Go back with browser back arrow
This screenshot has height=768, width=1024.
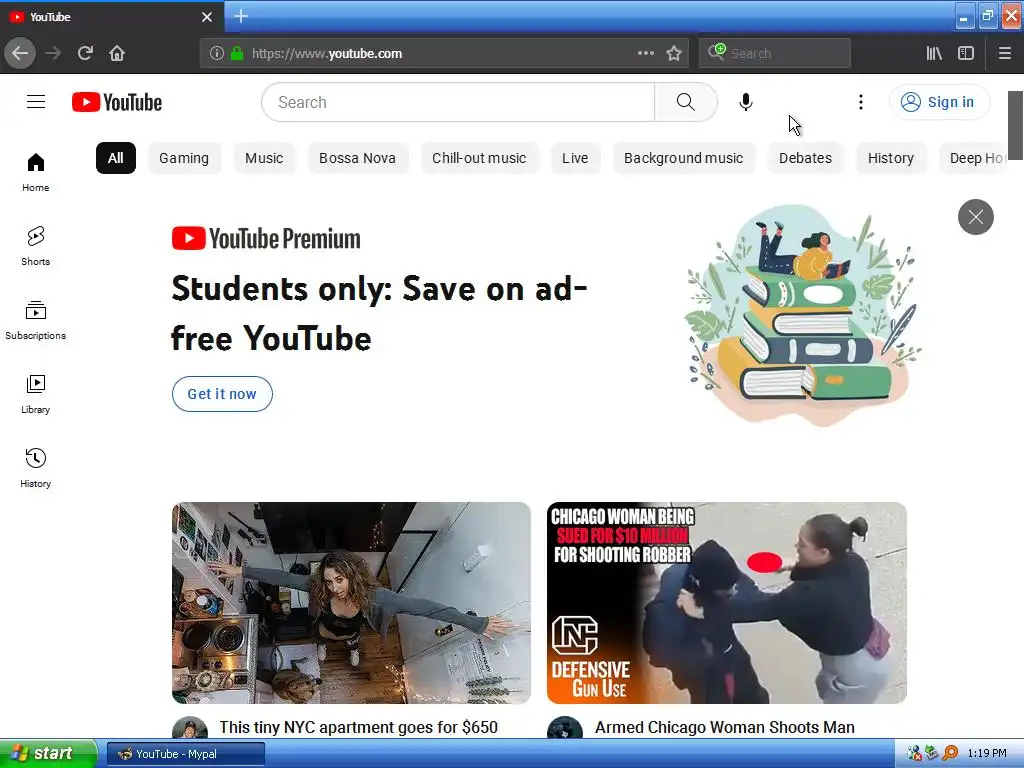pos(20,53)
